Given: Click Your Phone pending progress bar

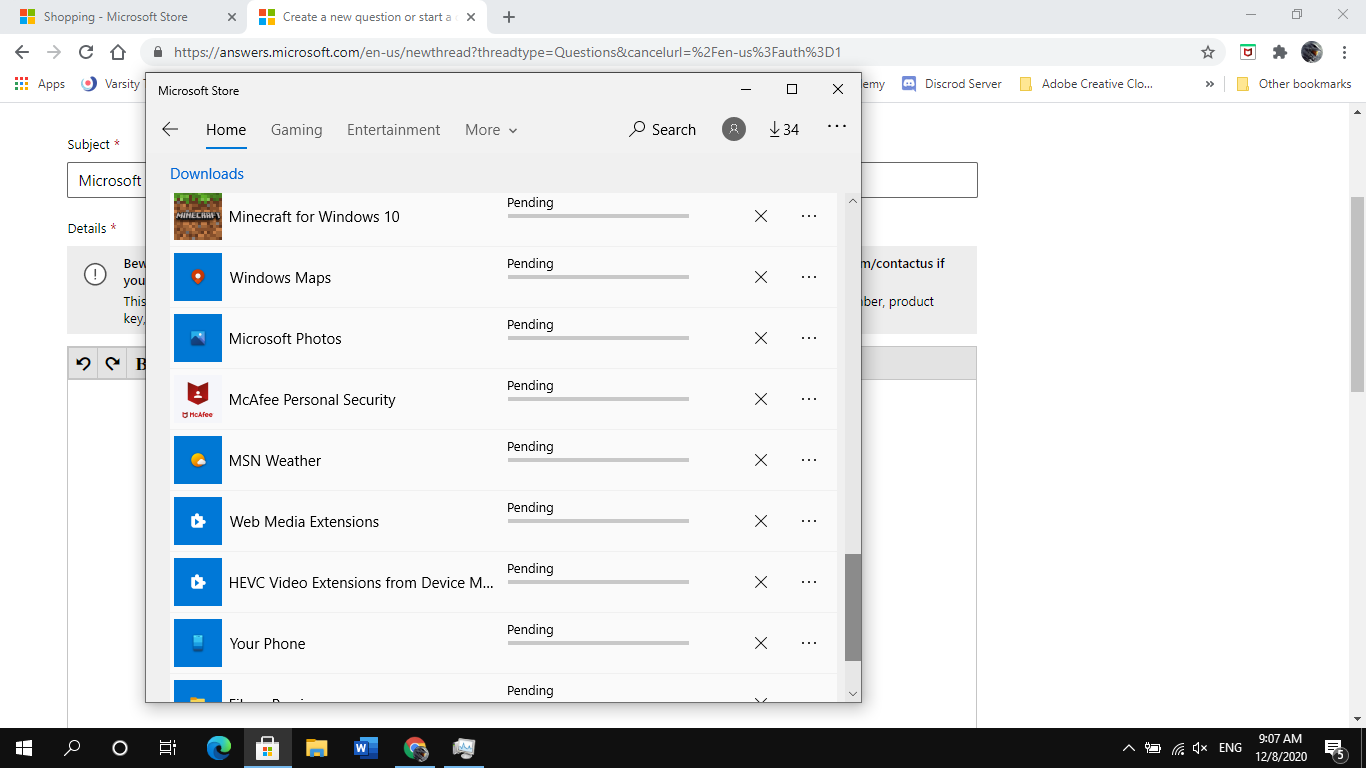Looking at the screenshot, I should [x=598, y=643].
